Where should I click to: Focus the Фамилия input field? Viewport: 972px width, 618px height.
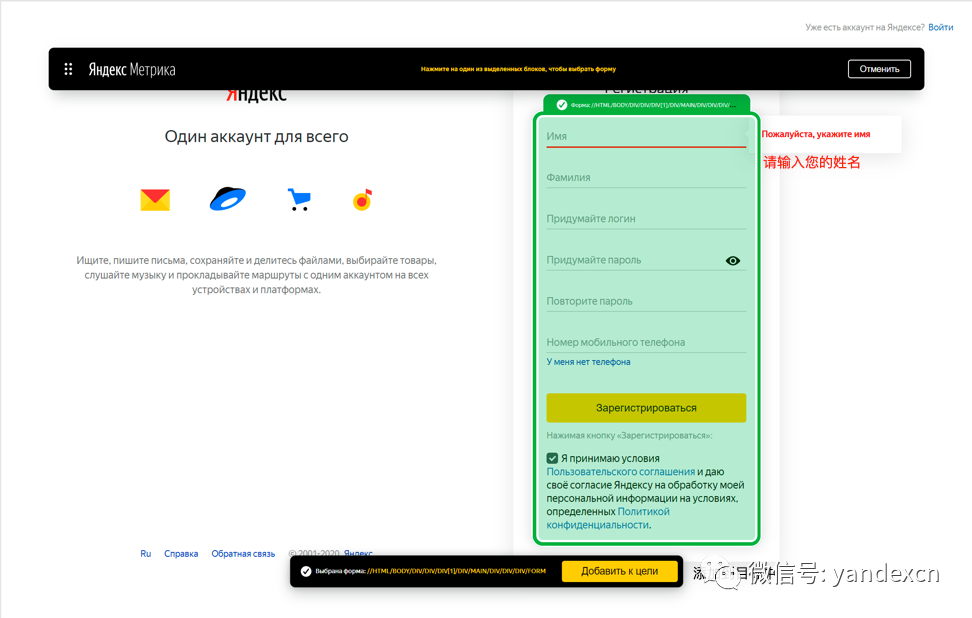click(x=646, y=177)
